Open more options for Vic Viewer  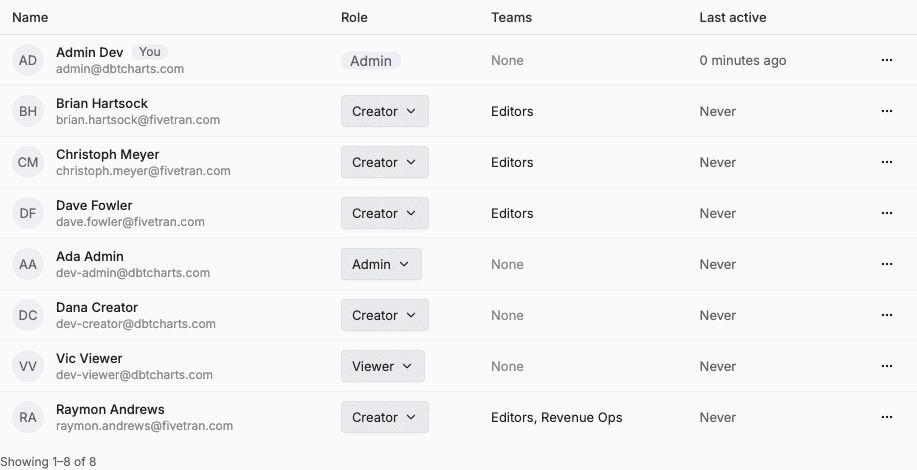point(887,366)
